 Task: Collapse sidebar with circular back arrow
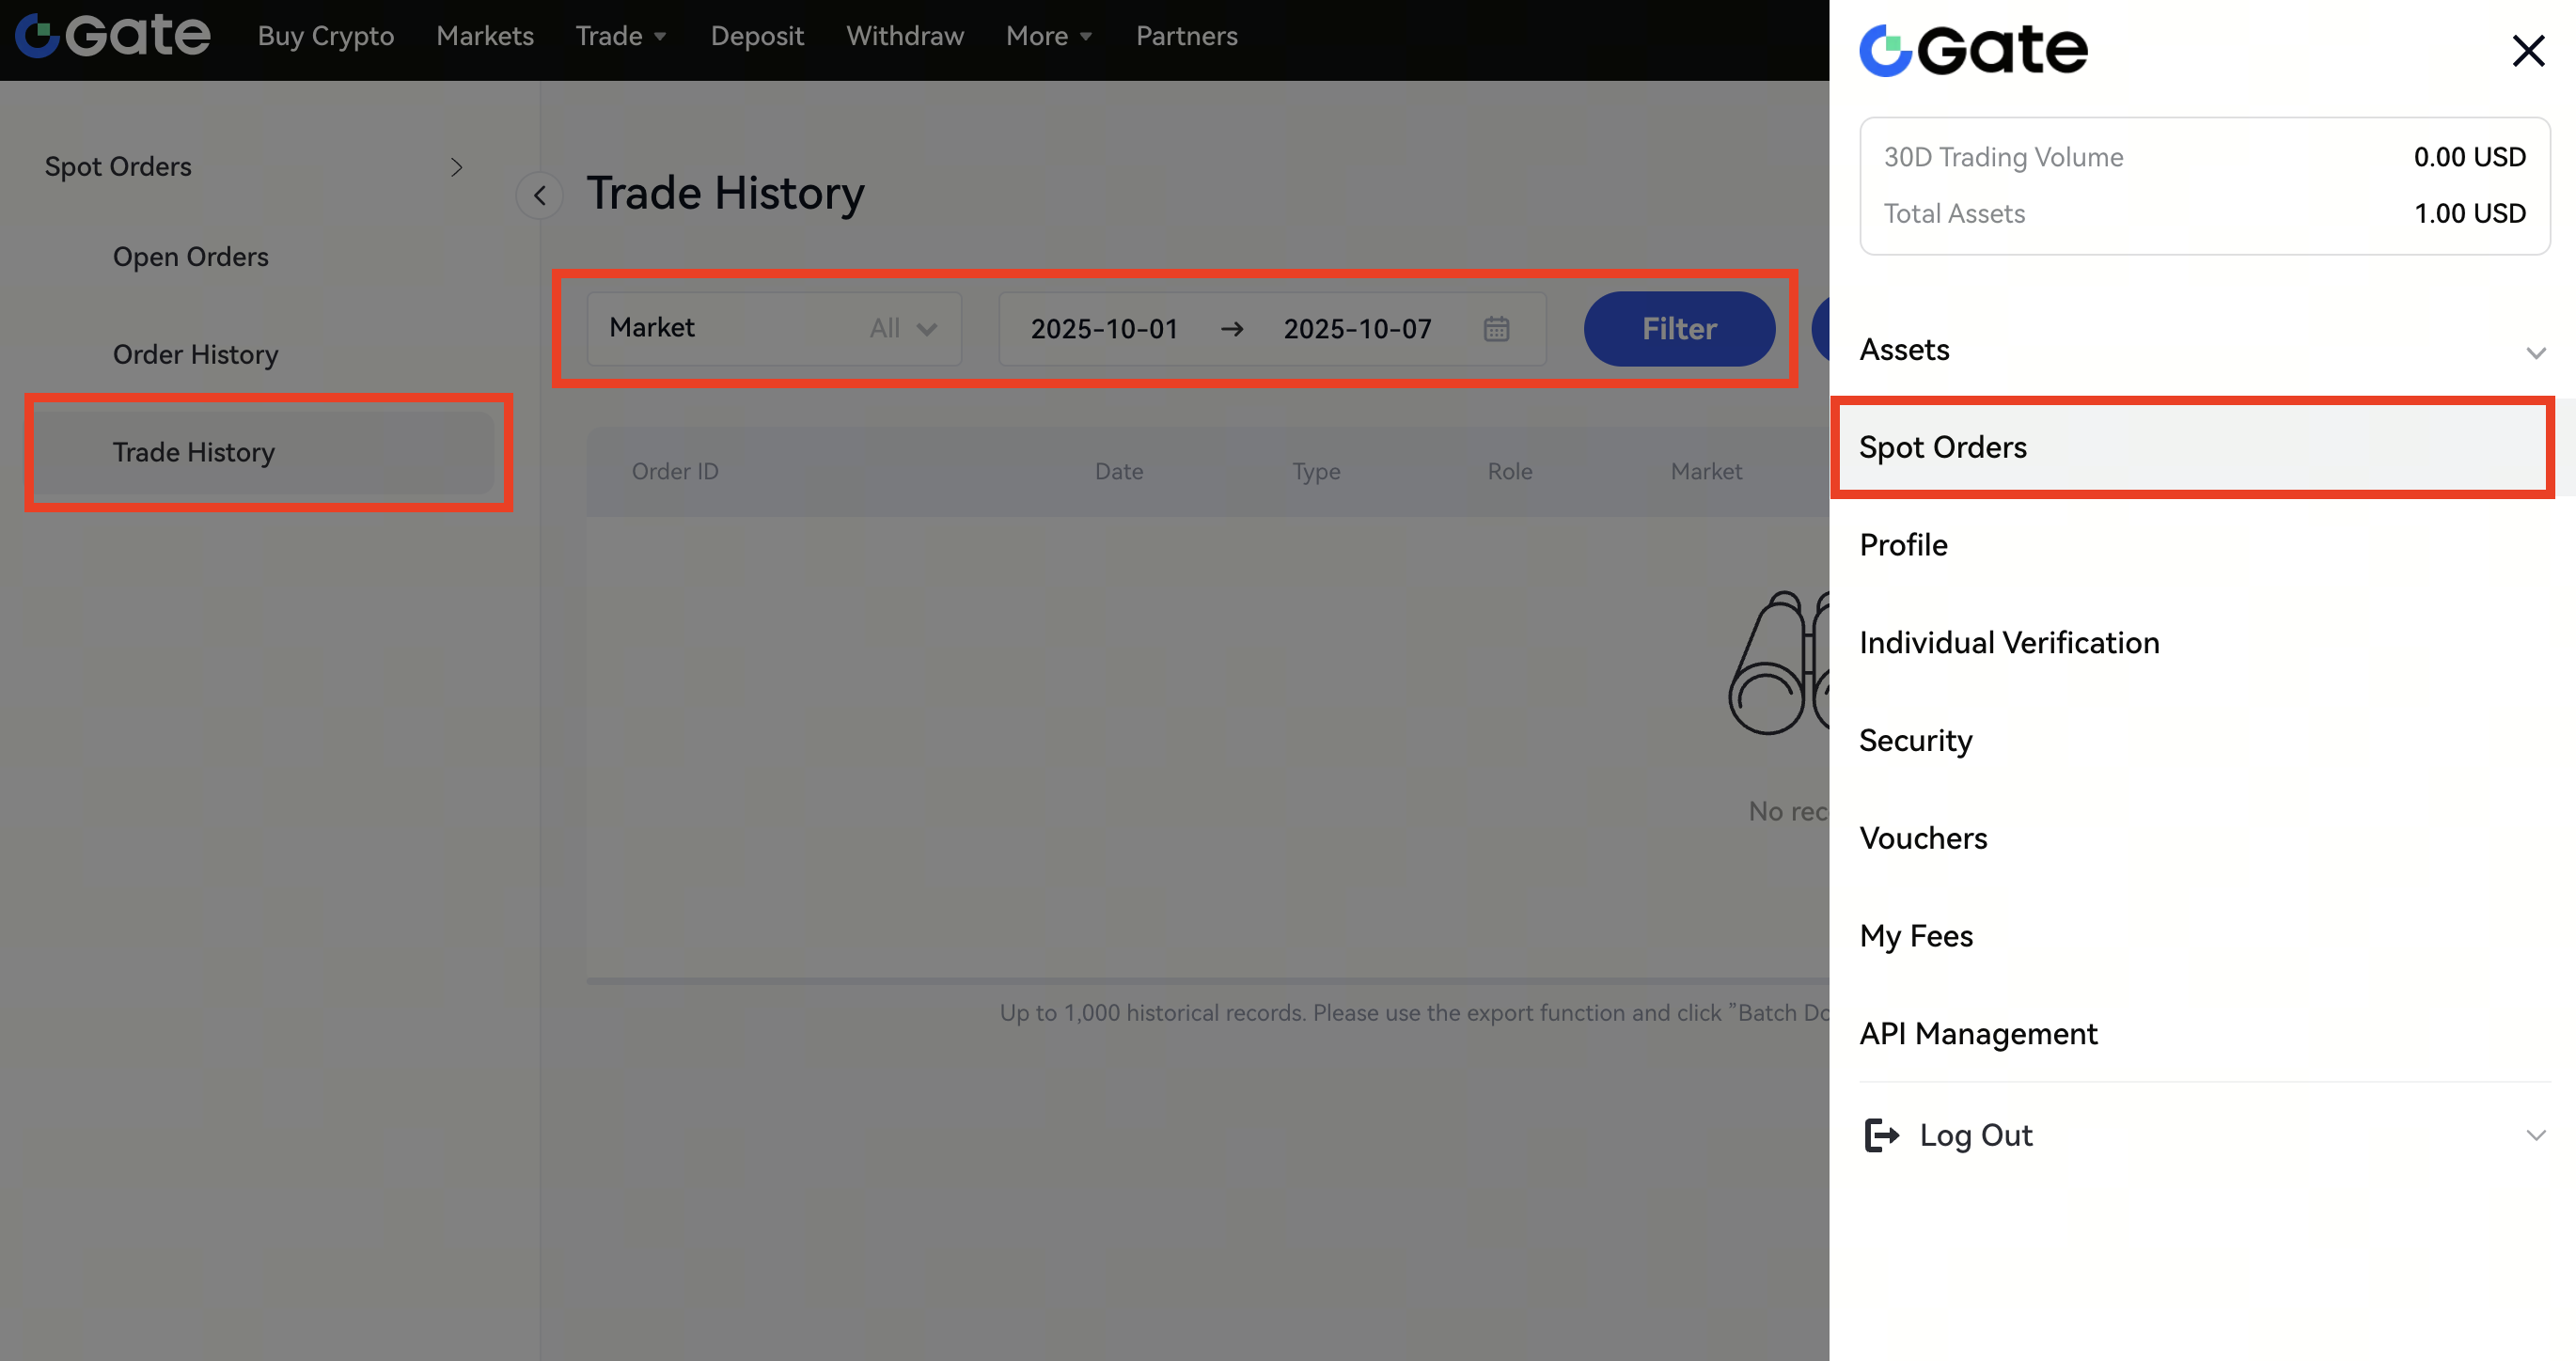[539, 195]
